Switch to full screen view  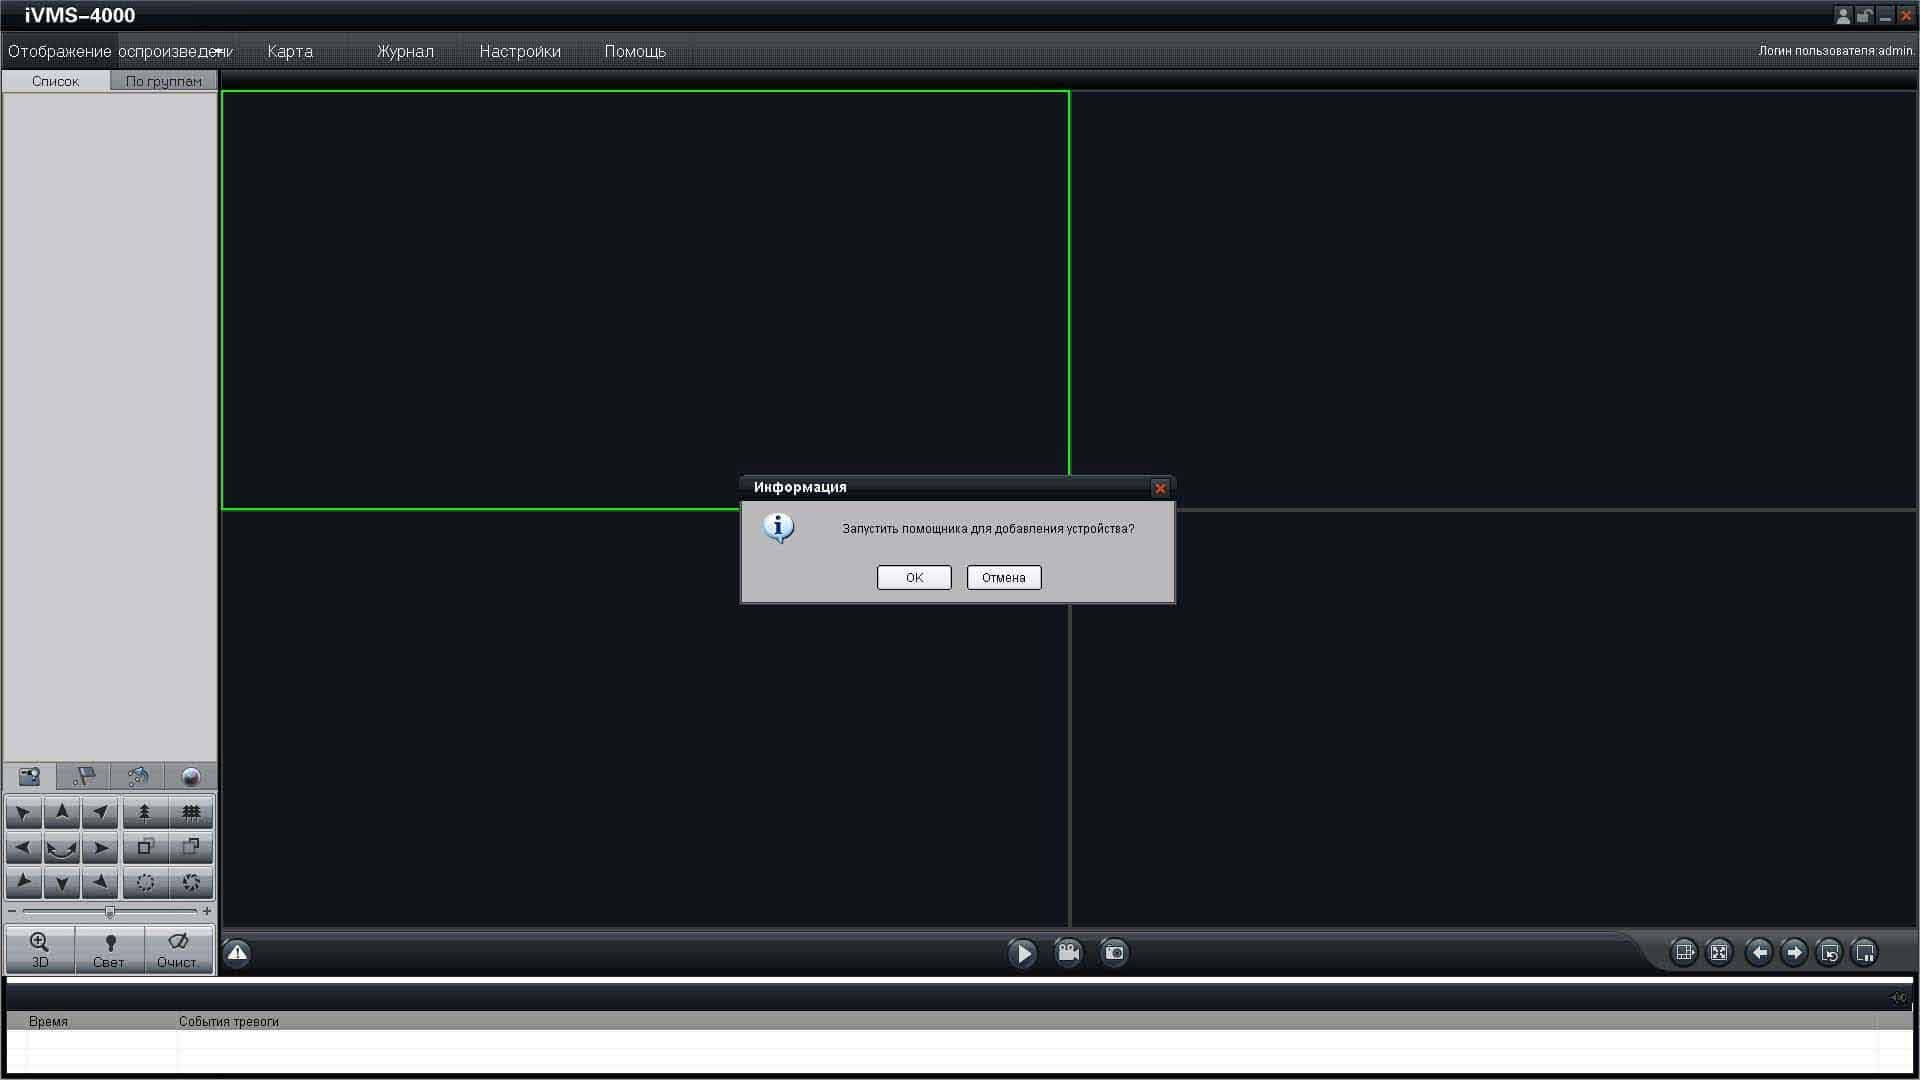pos(1719,953)
